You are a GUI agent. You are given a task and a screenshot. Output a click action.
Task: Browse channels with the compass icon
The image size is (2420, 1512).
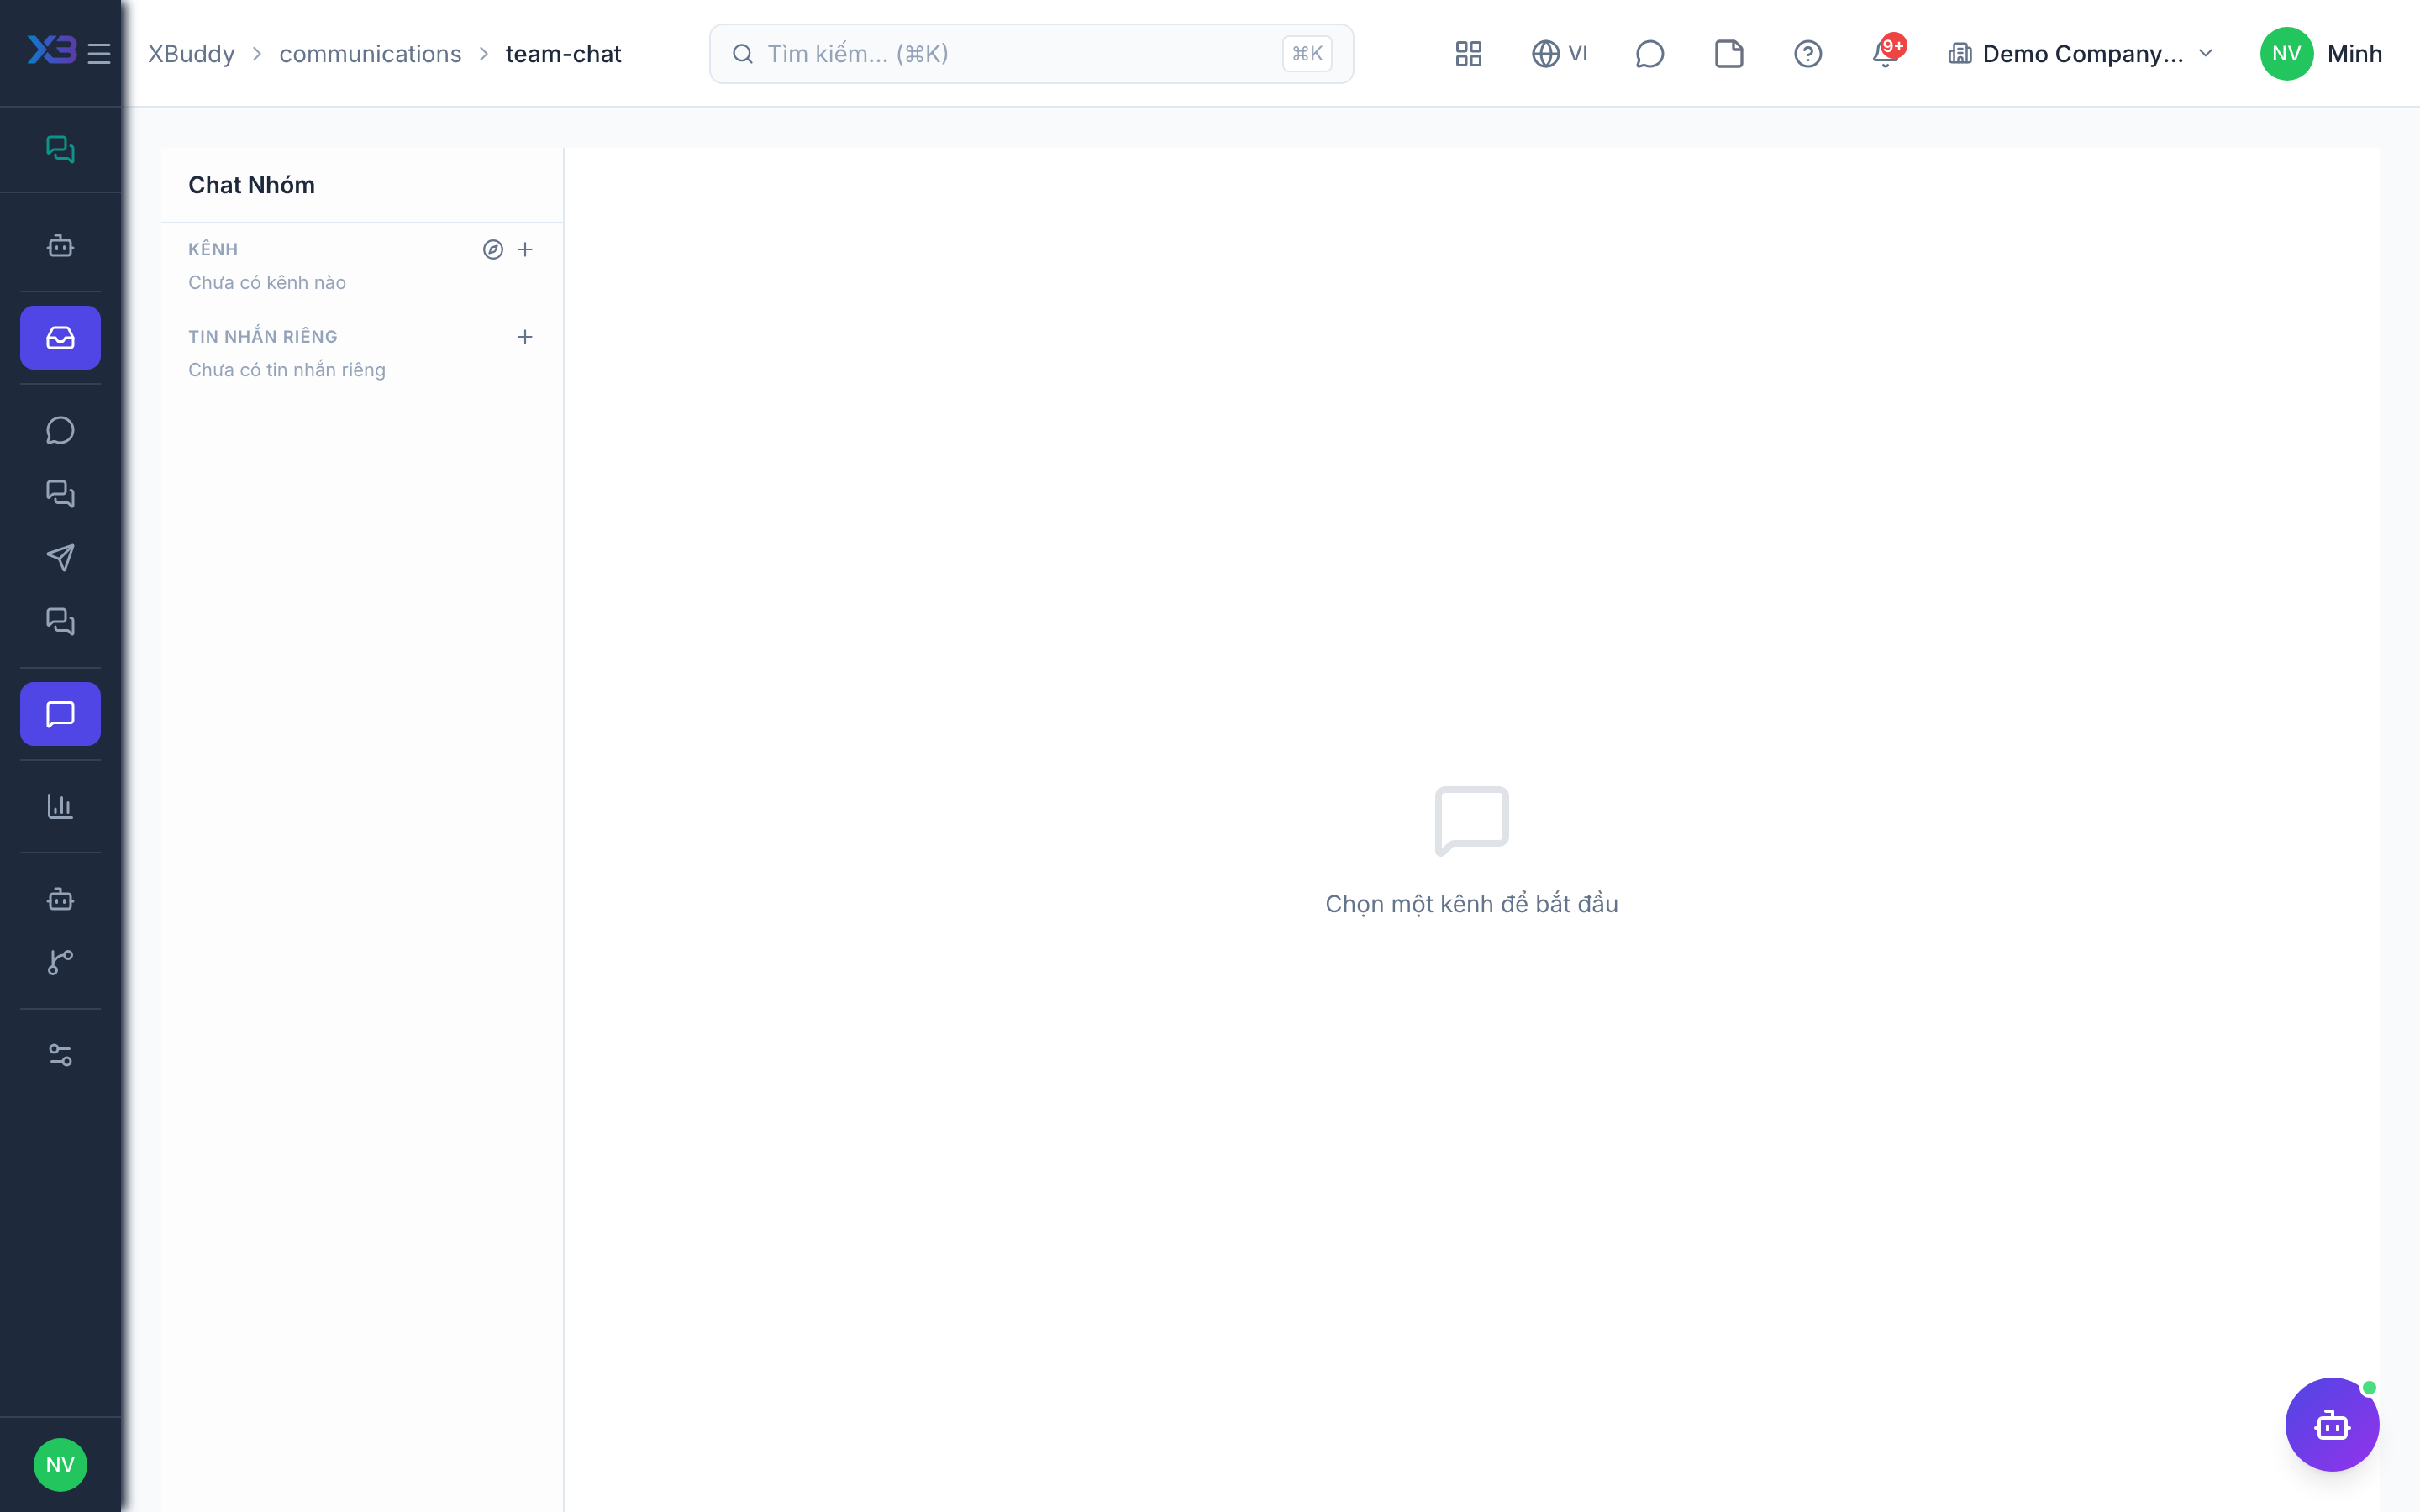tap(493, 249)
